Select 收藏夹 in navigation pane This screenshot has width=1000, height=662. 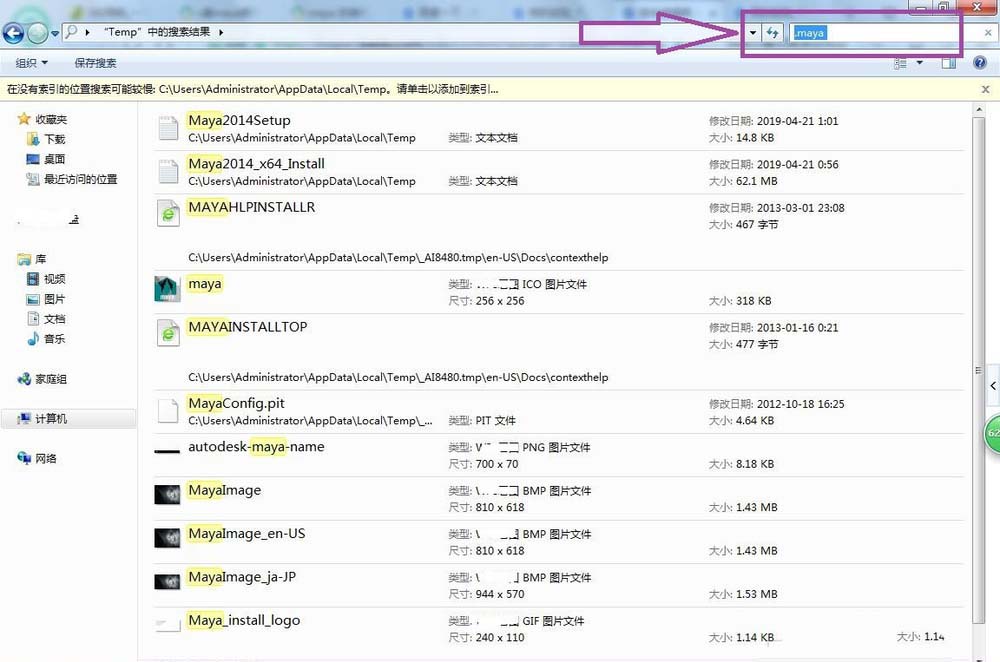coord(42,119)
